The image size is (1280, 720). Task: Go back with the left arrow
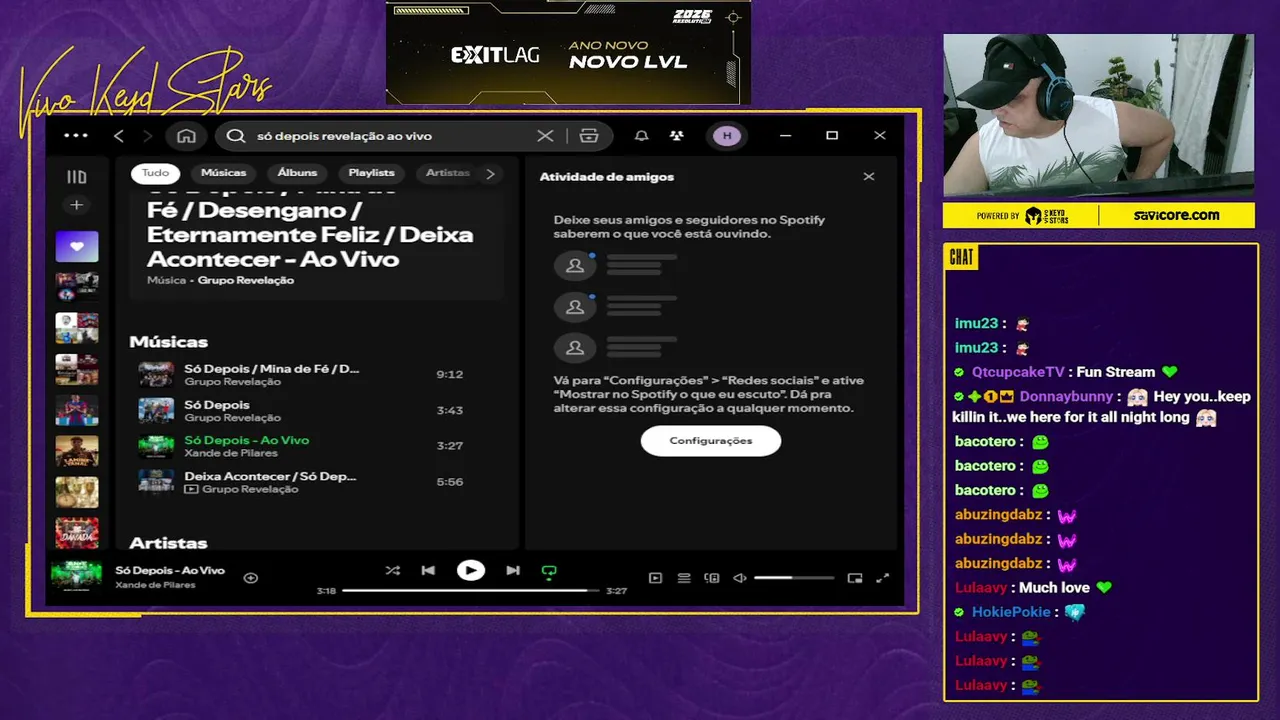pyautogui.click(x=119, y=136)
